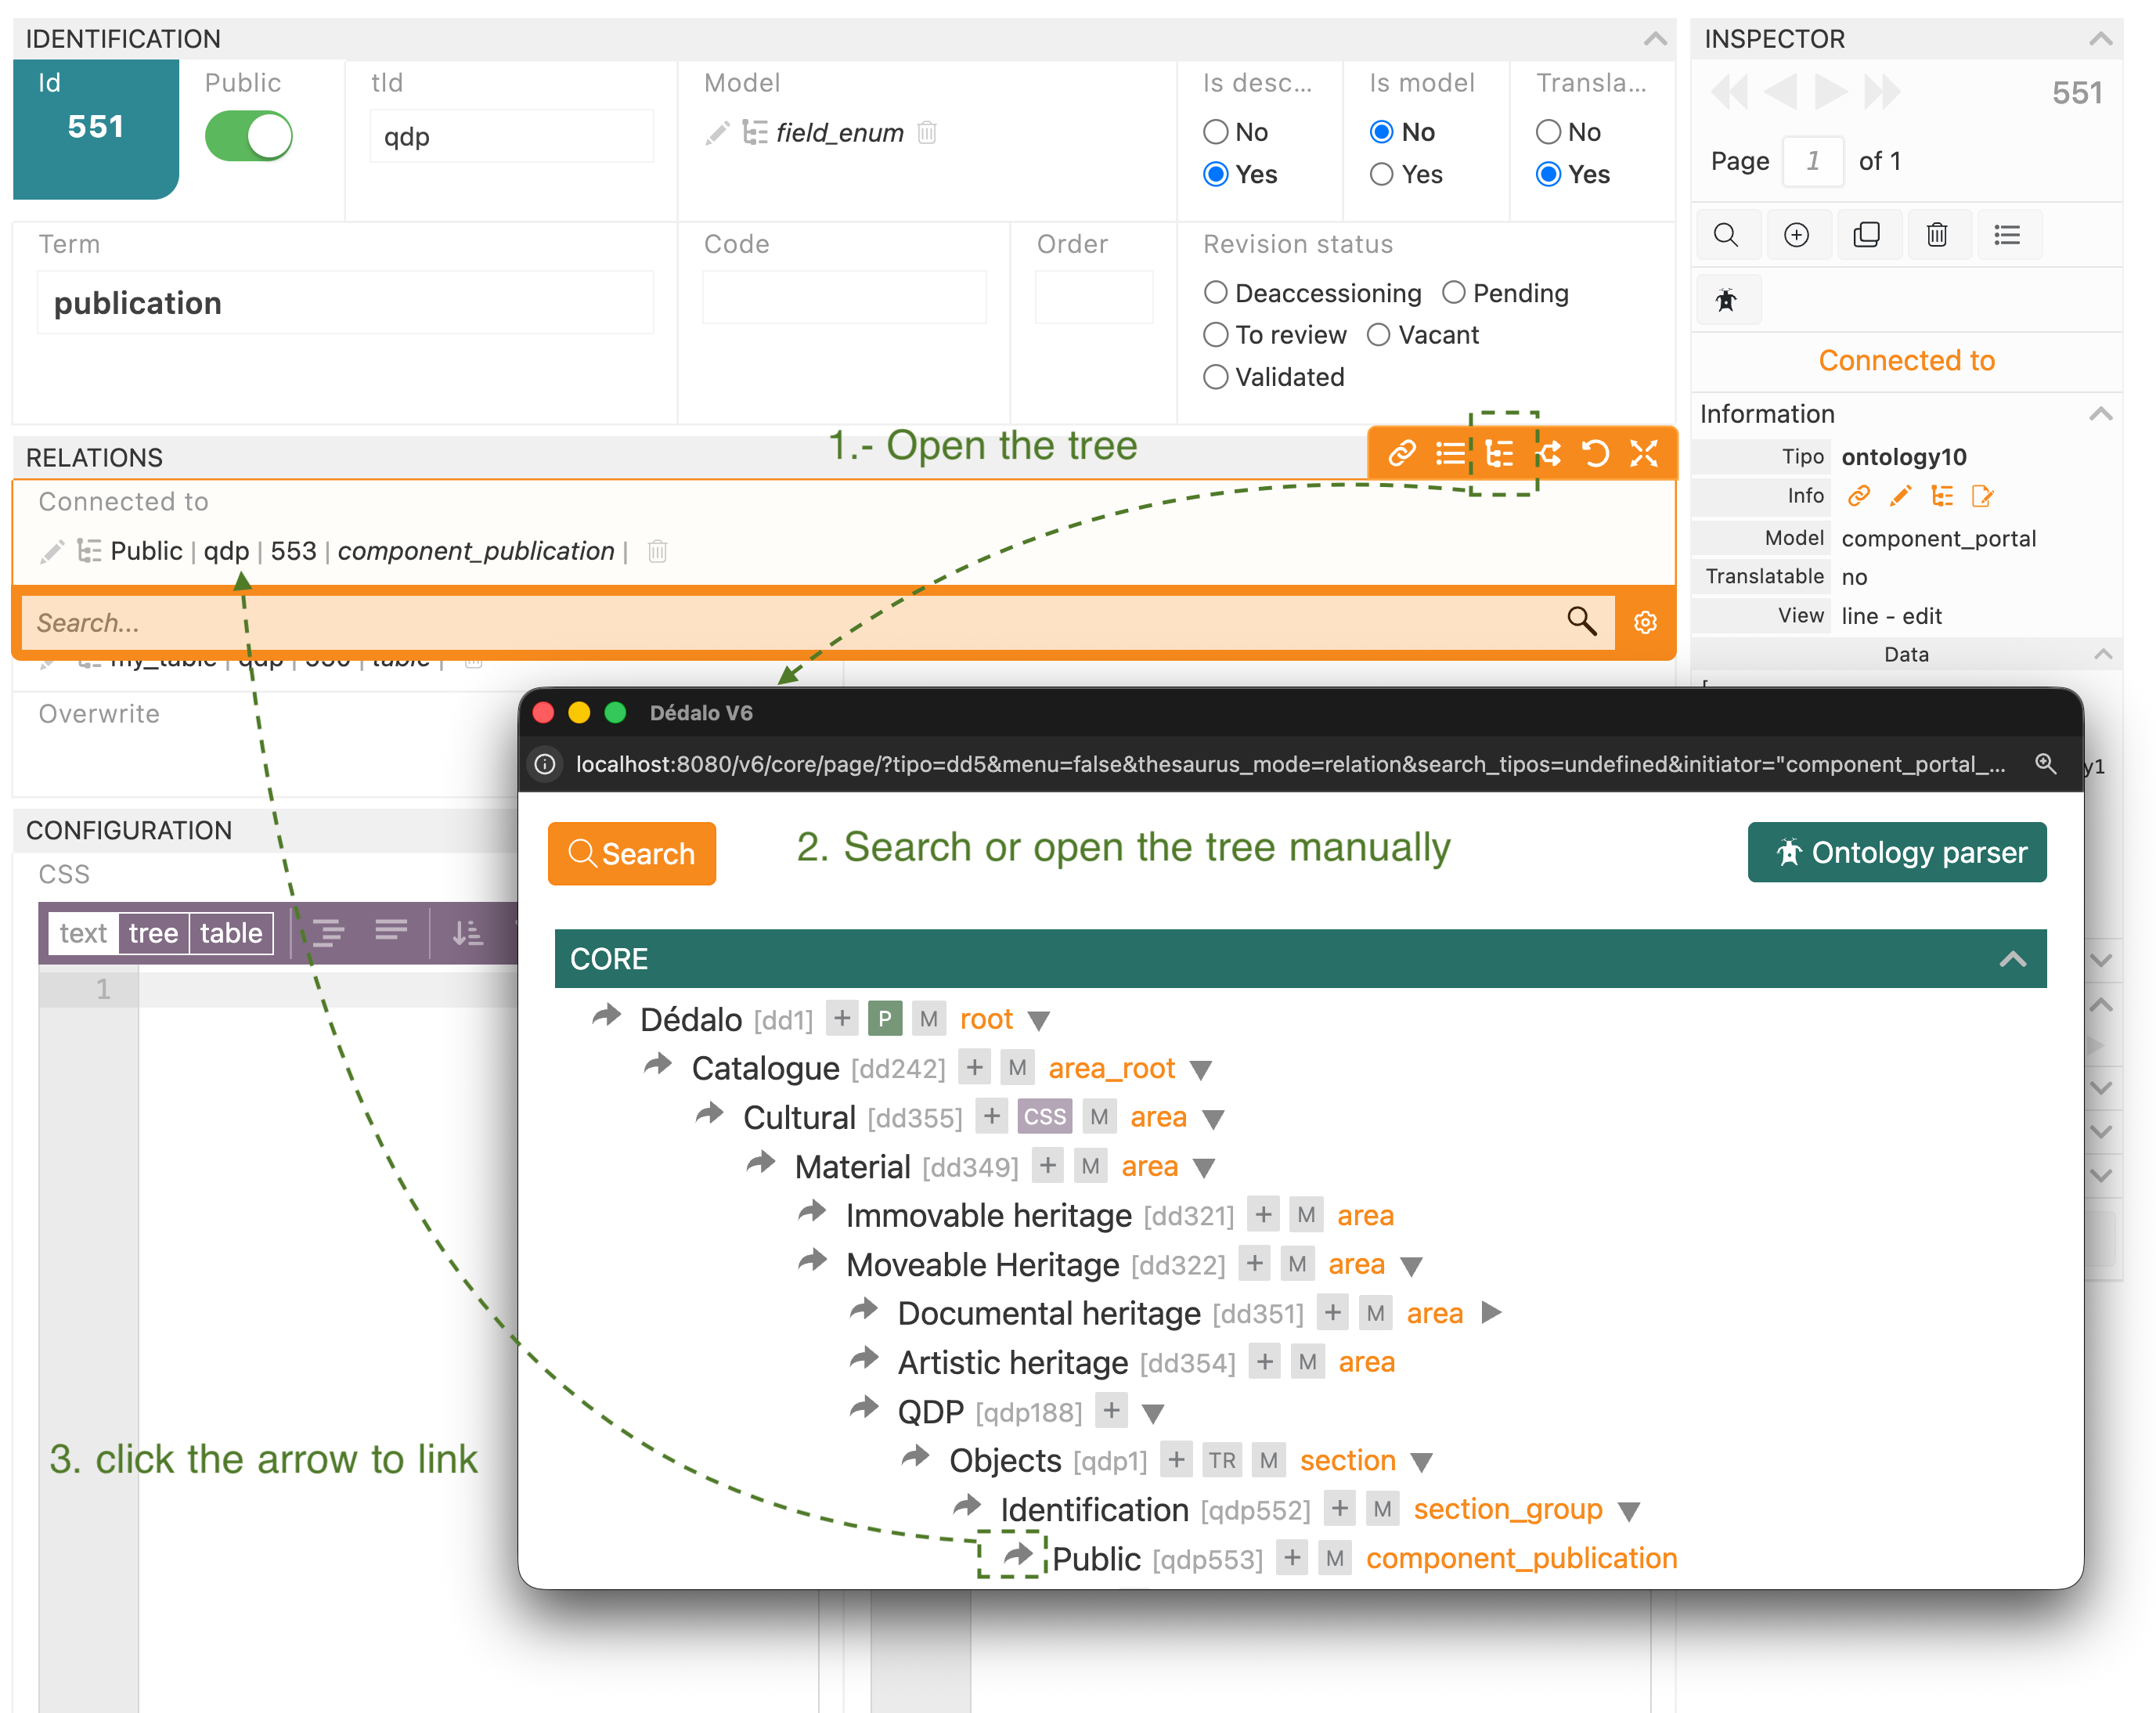Collapse the Dédalo root tree arrow

click(x=1039, y=1020)
